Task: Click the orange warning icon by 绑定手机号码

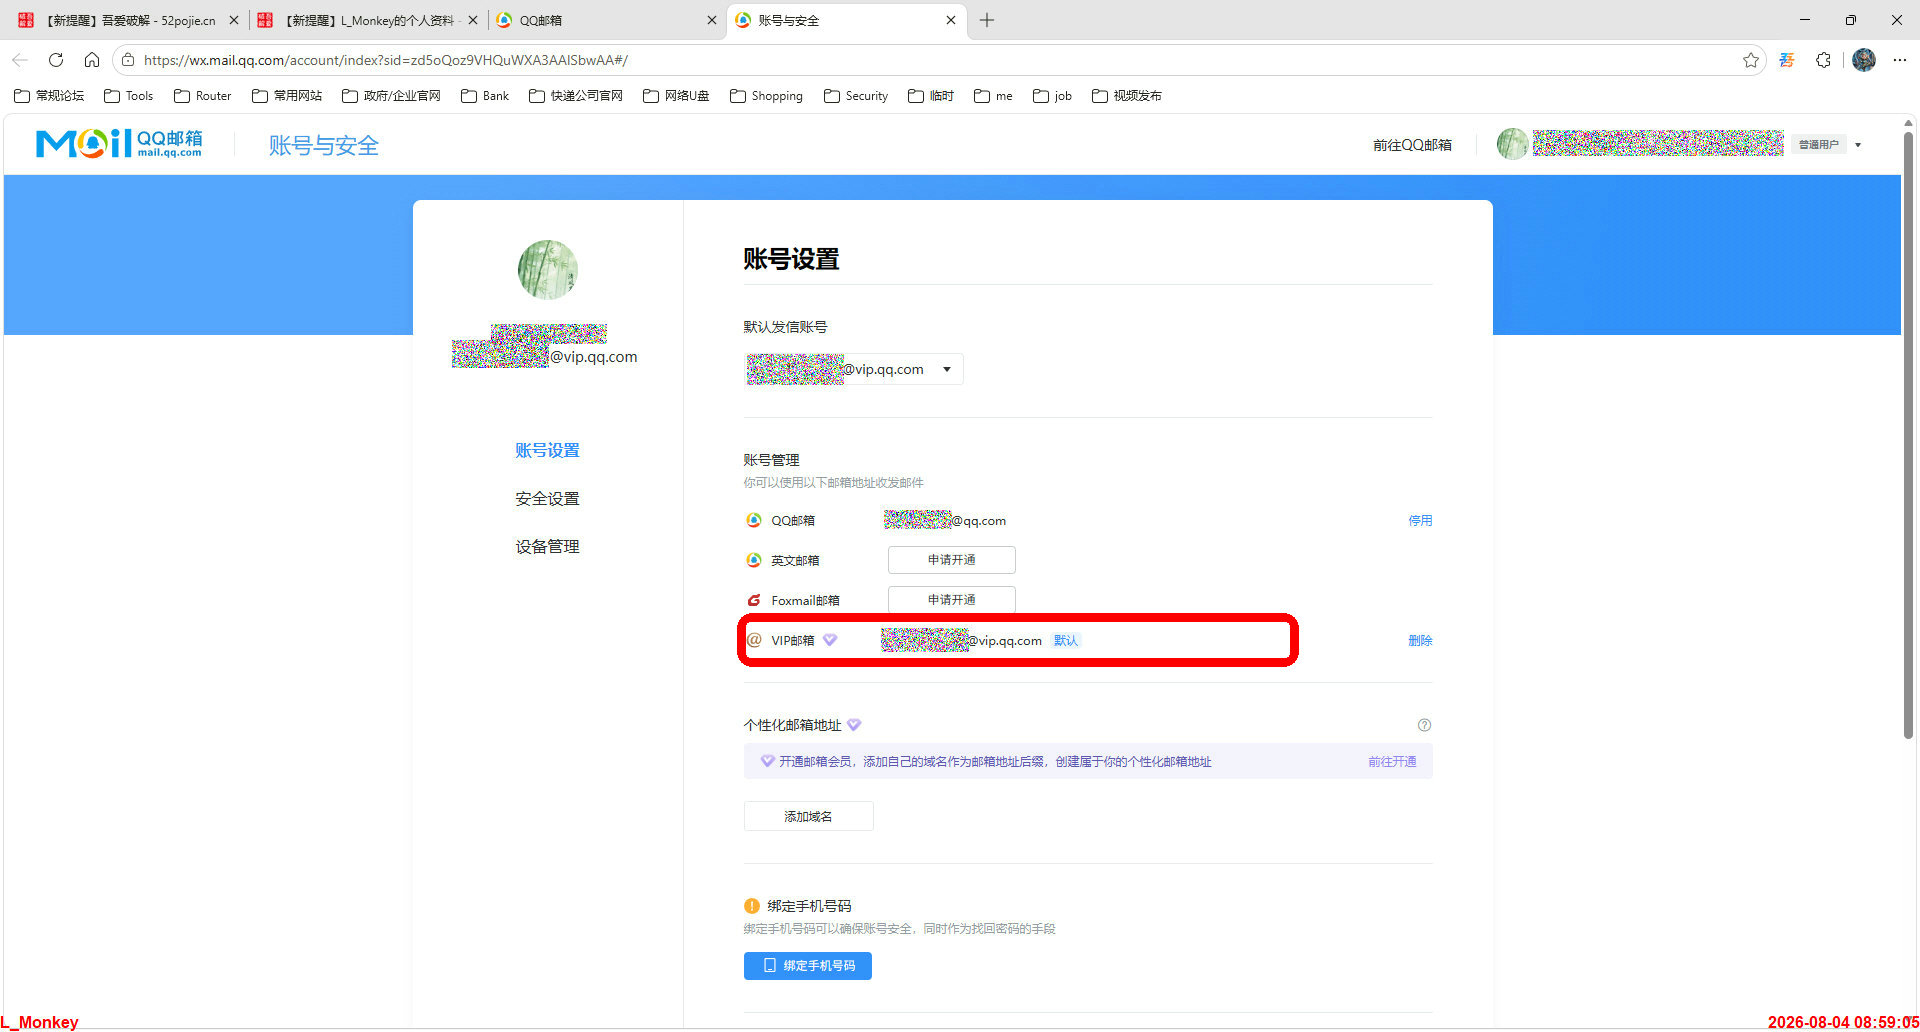Action: click(x=752, y=906)
